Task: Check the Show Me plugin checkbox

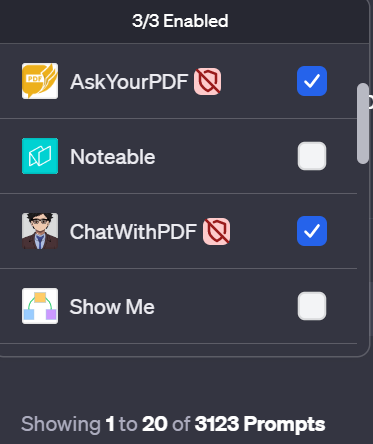Action: click(x=312, y=306)
